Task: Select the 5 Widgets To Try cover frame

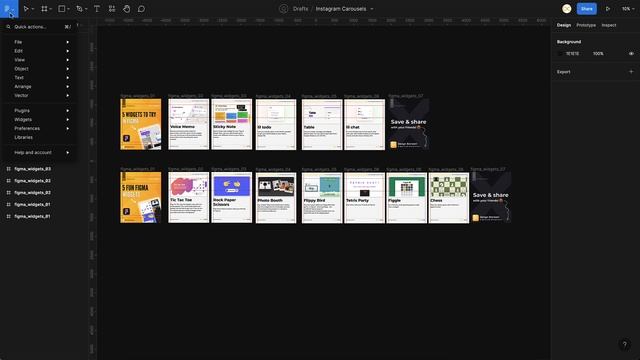Action: pos(141,124)
